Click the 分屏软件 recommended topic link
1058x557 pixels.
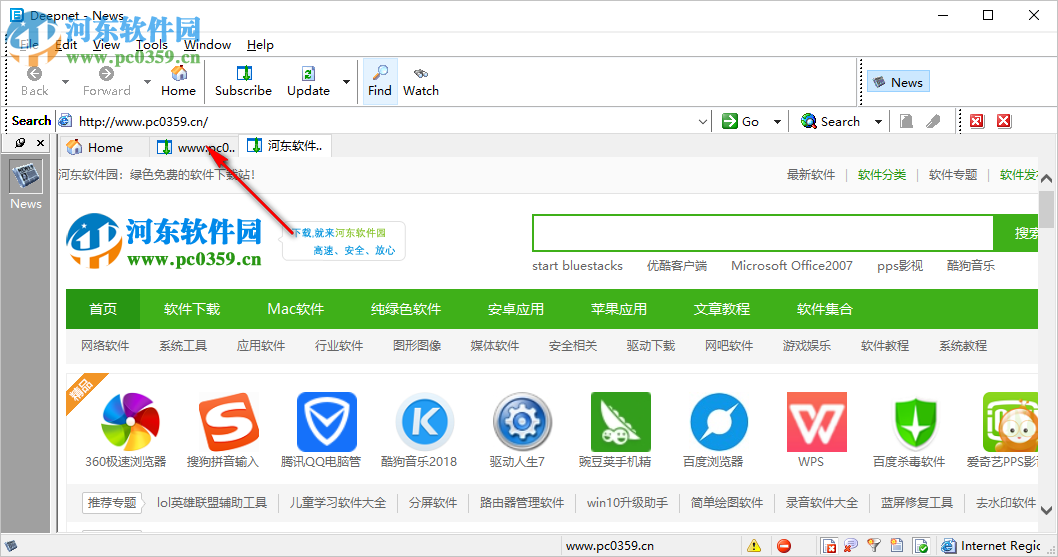[433, 503]
